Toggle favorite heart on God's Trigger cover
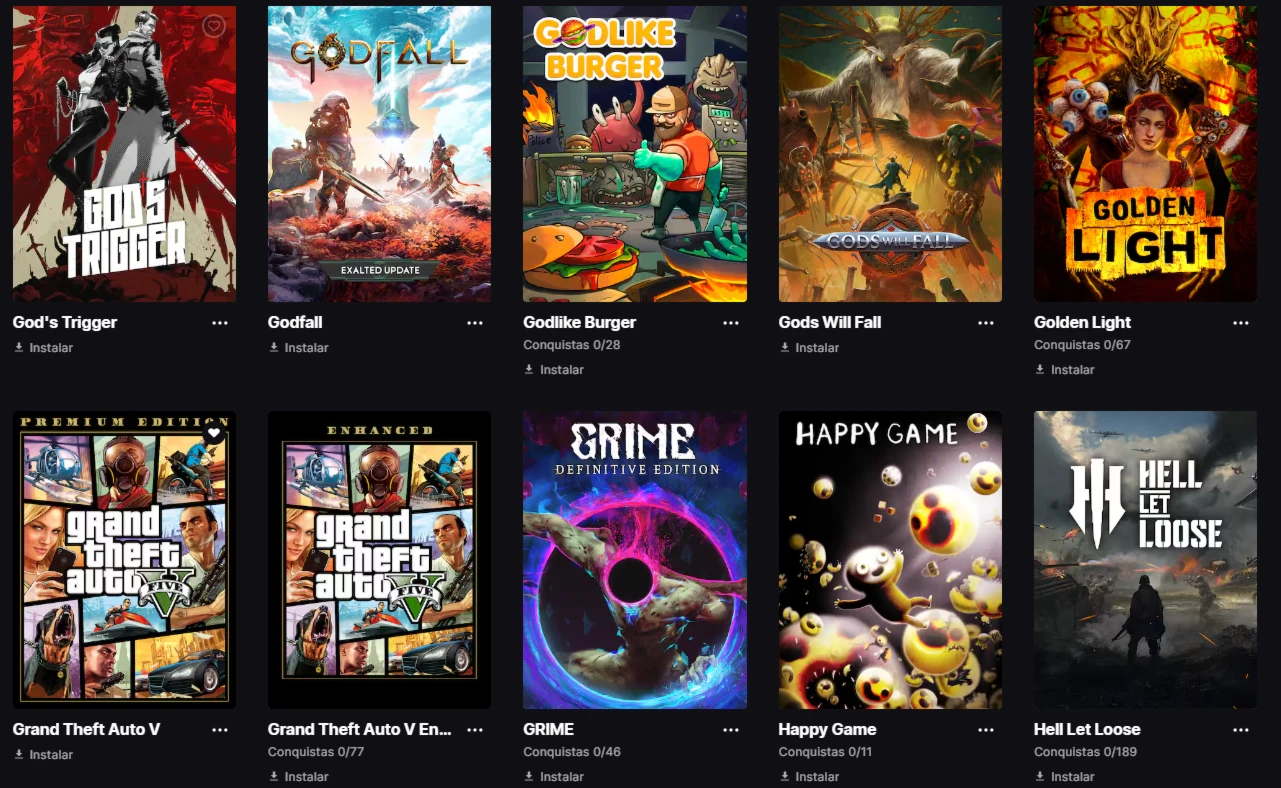 point(214,27)
